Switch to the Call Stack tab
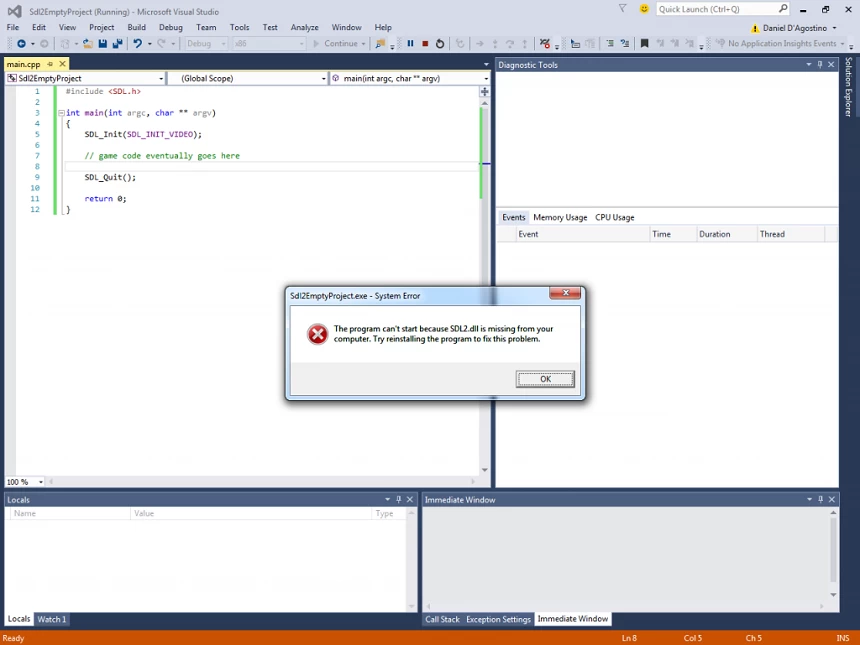The image size is (860, 645). 442,619
